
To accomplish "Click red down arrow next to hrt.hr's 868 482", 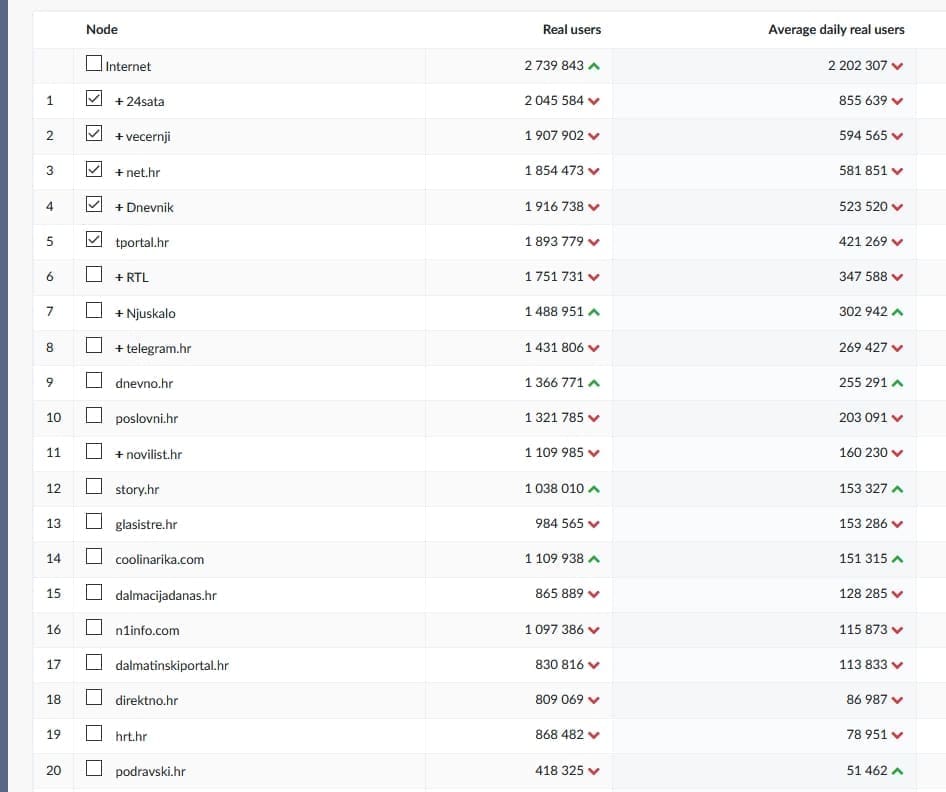I will tap(595, 735).
